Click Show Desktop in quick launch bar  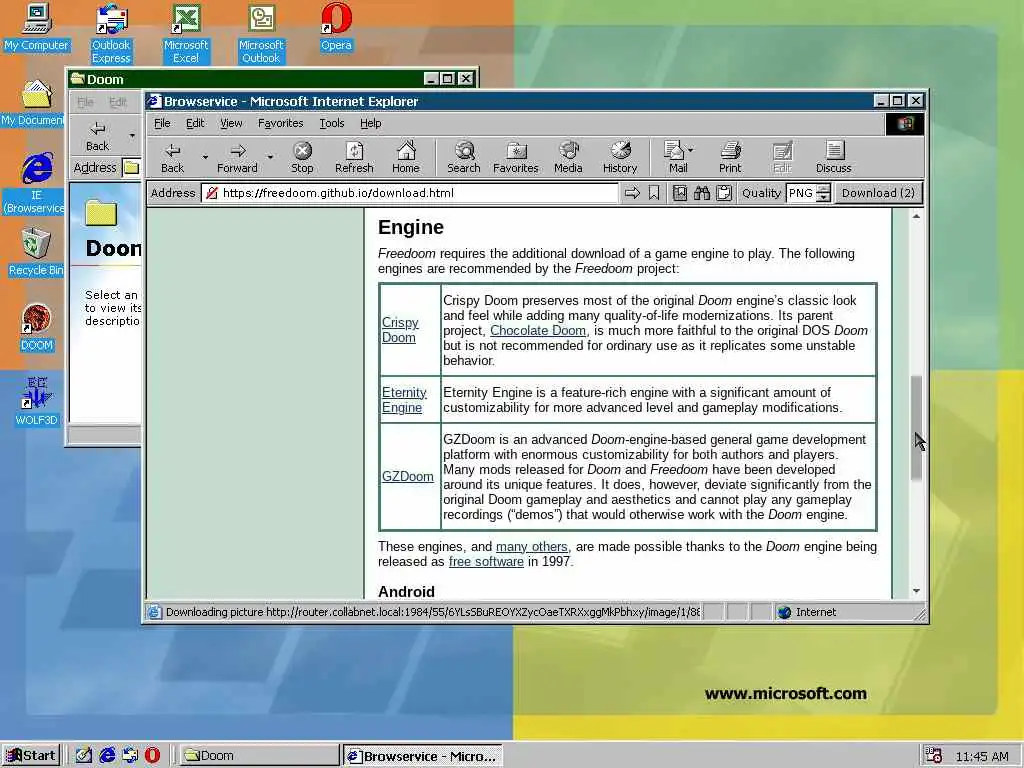tap(84, 755)
